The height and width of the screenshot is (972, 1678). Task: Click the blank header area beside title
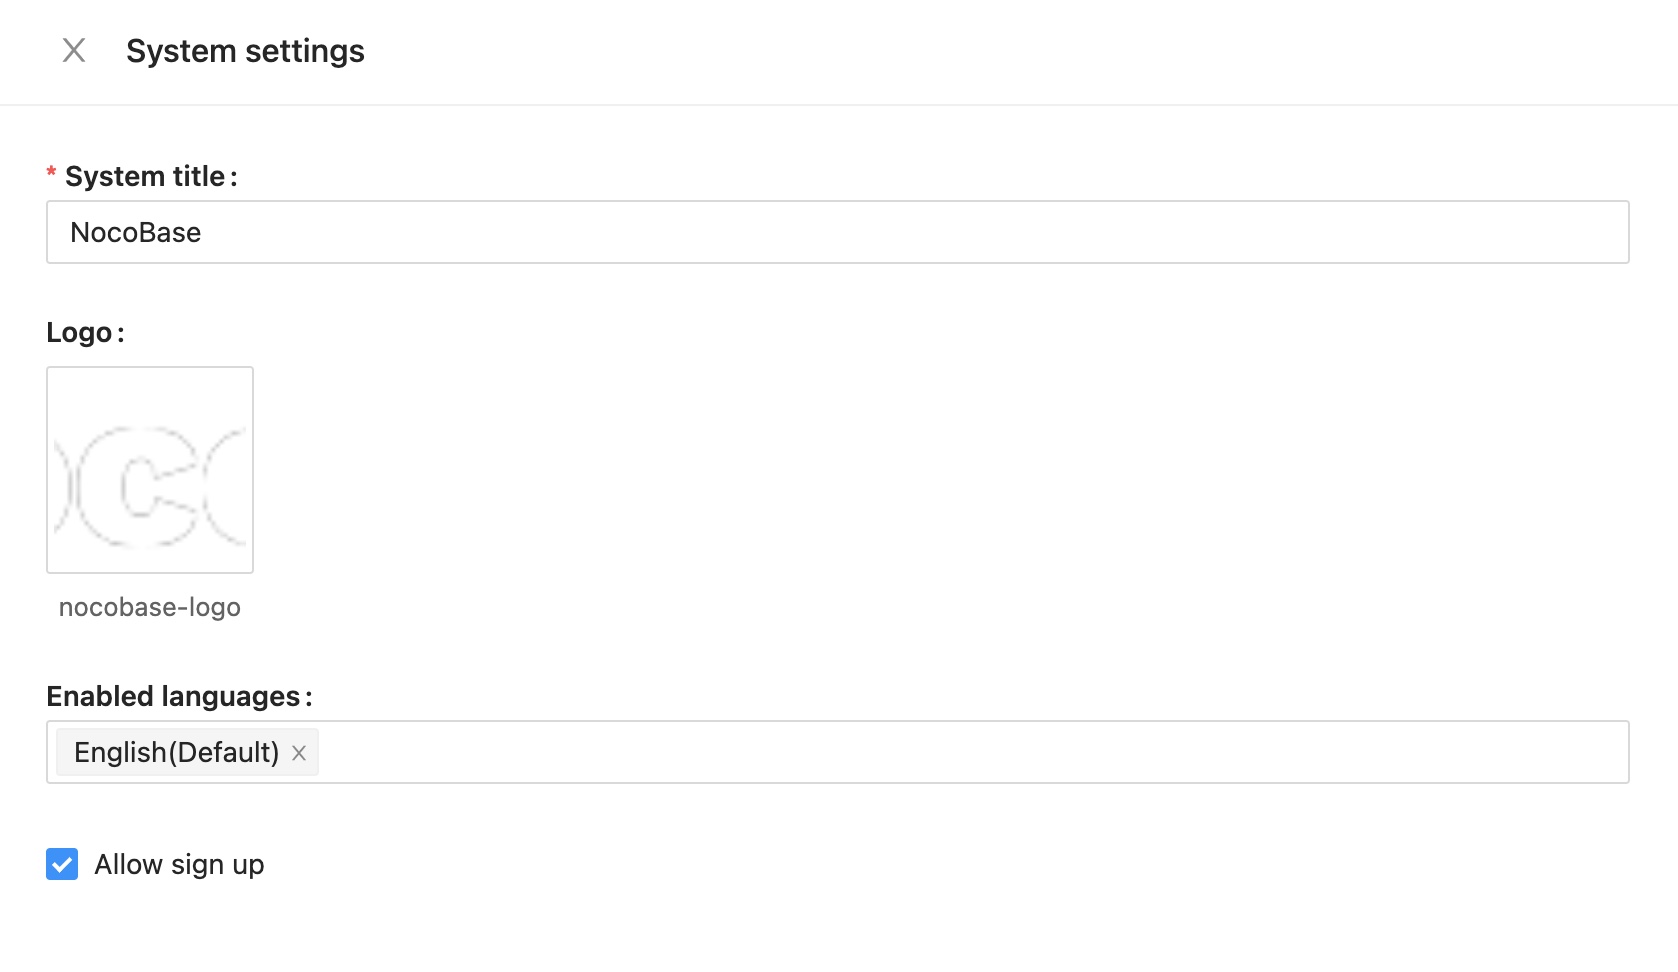coord(1000,51)
